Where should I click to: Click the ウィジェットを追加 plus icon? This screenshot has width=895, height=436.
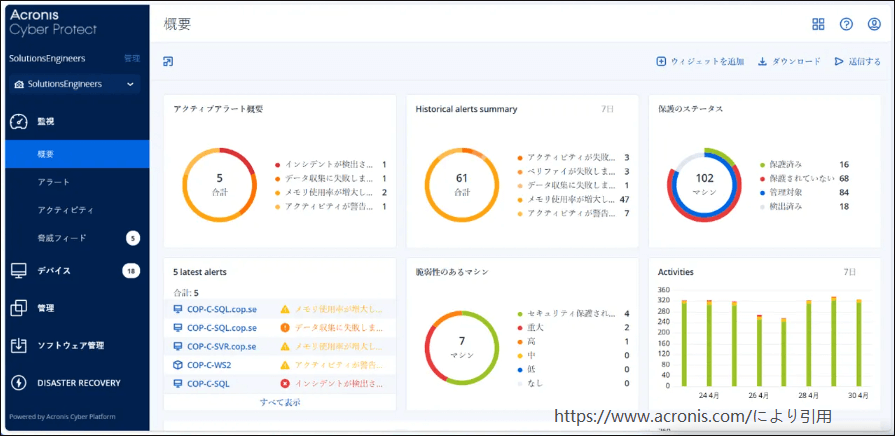pos(661,62)
